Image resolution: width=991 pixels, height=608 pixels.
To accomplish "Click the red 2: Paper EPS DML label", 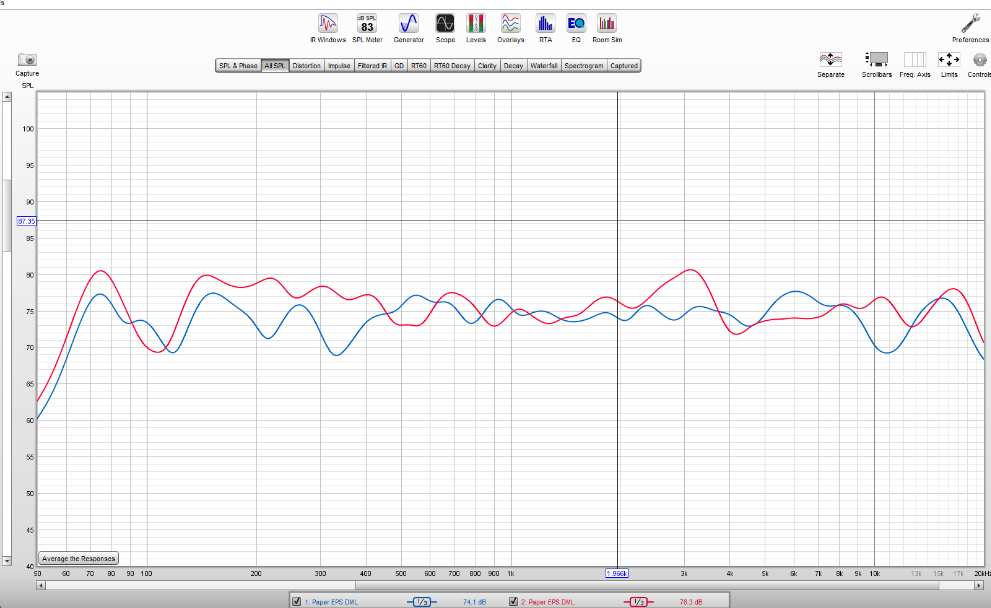I will point(548,602).
